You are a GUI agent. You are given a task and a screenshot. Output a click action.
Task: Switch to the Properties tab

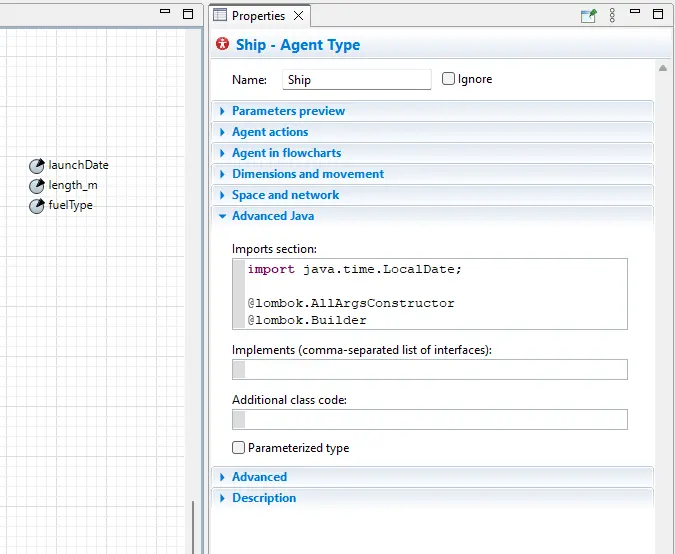[x=258, y=16]
